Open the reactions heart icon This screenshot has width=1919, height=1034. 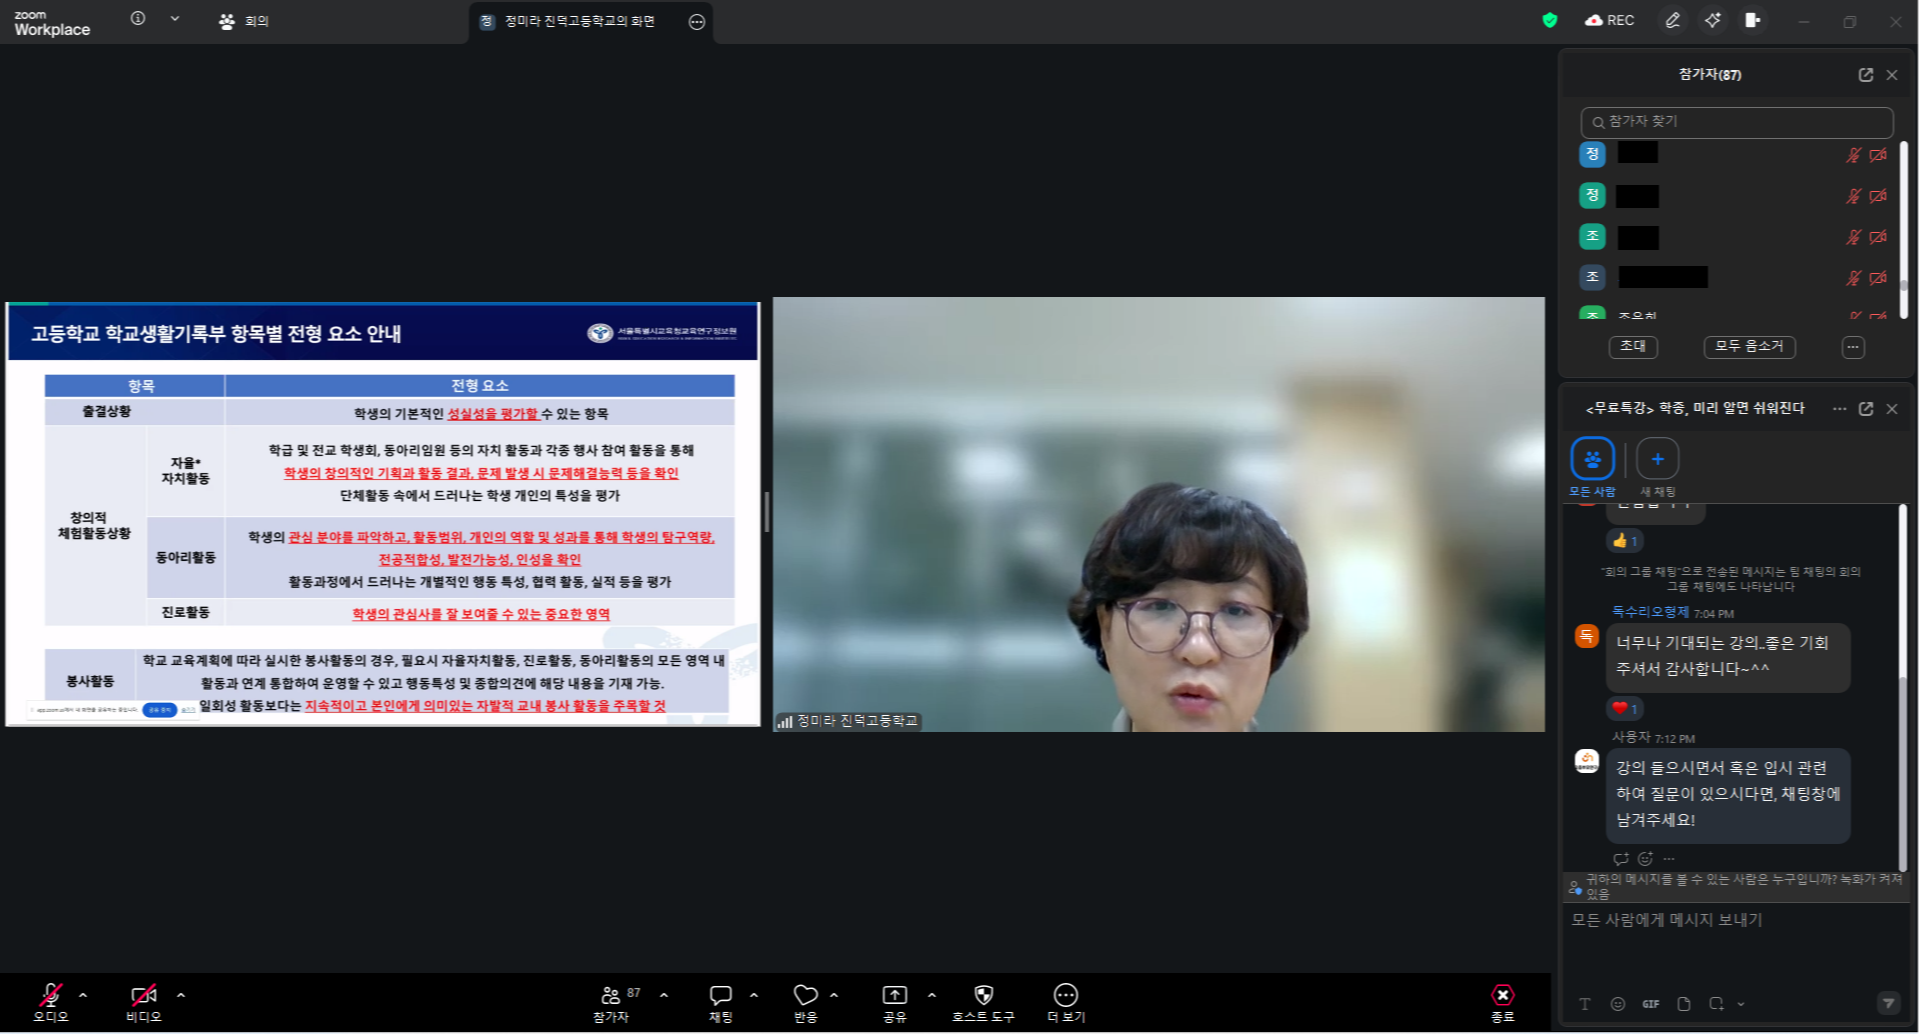(x=805, y=995)
